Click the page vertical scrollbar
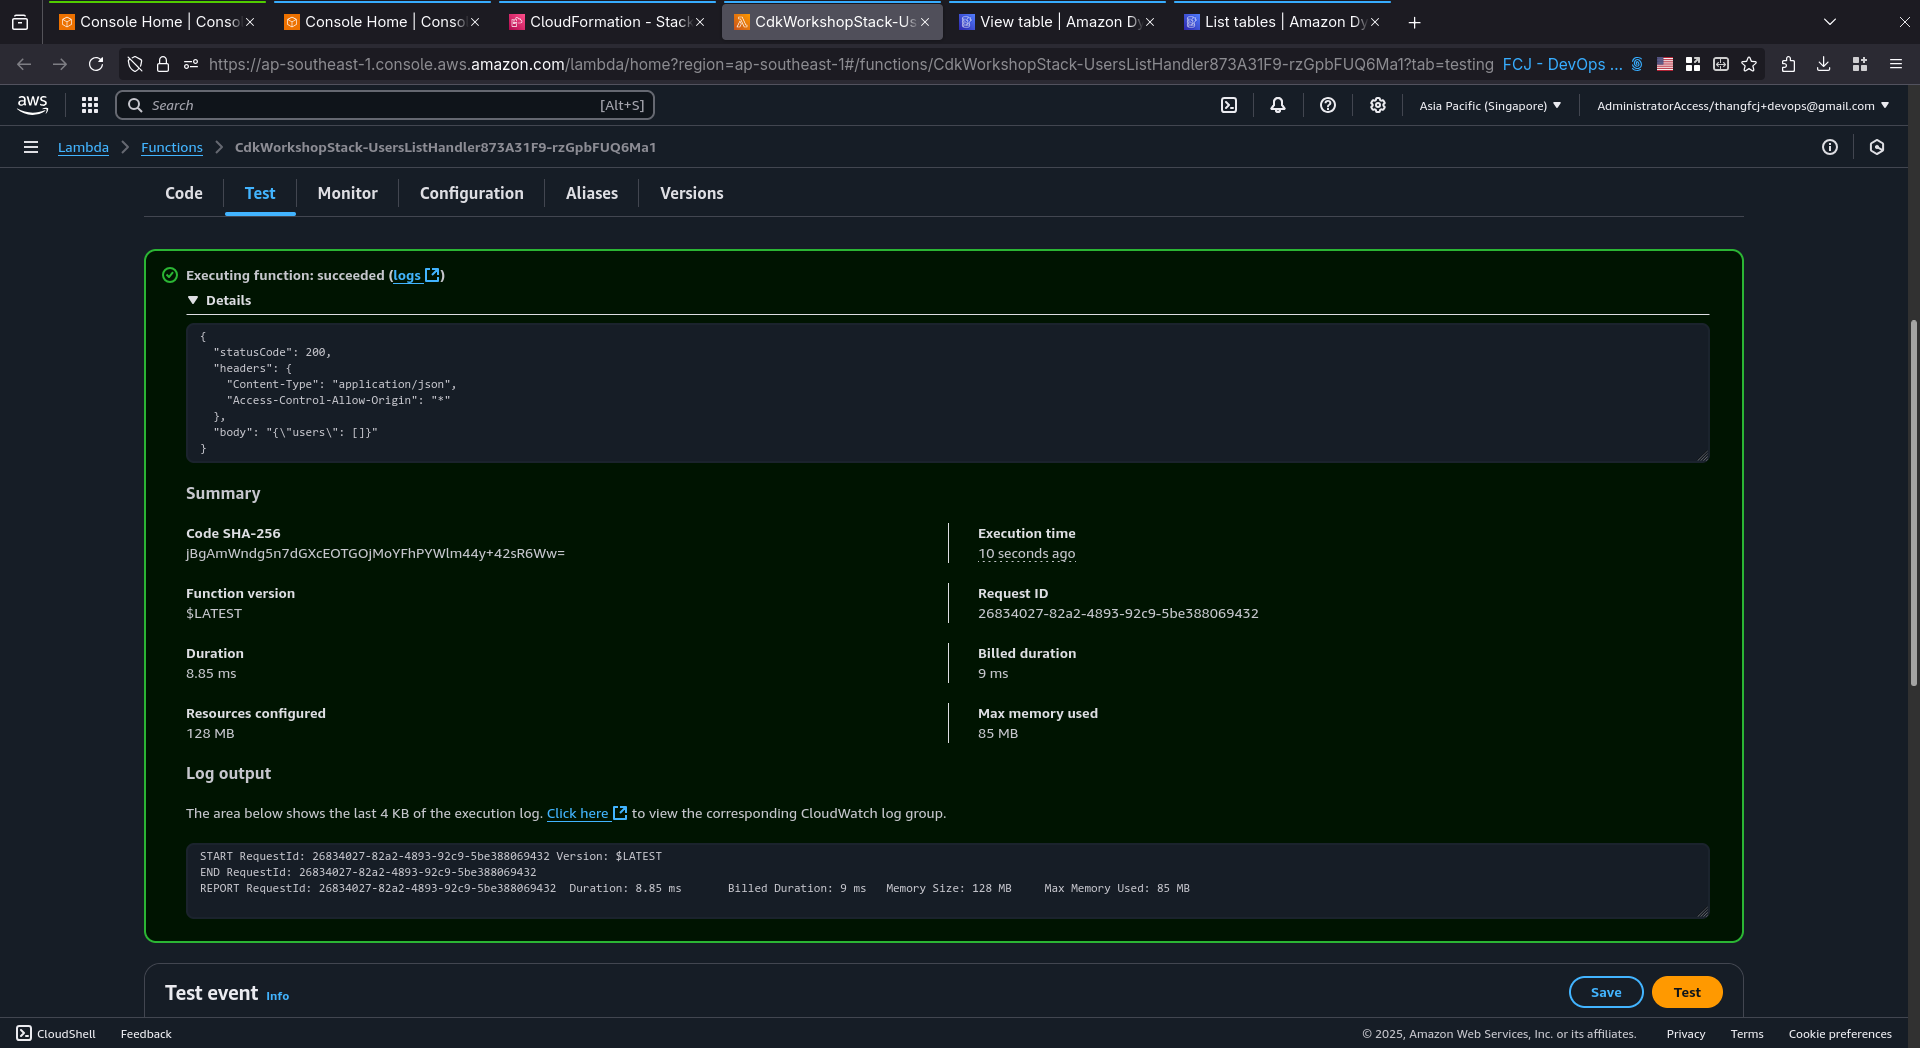Image resolution: width=1920 pixels, height=1048 pixels. [1913, 502]
